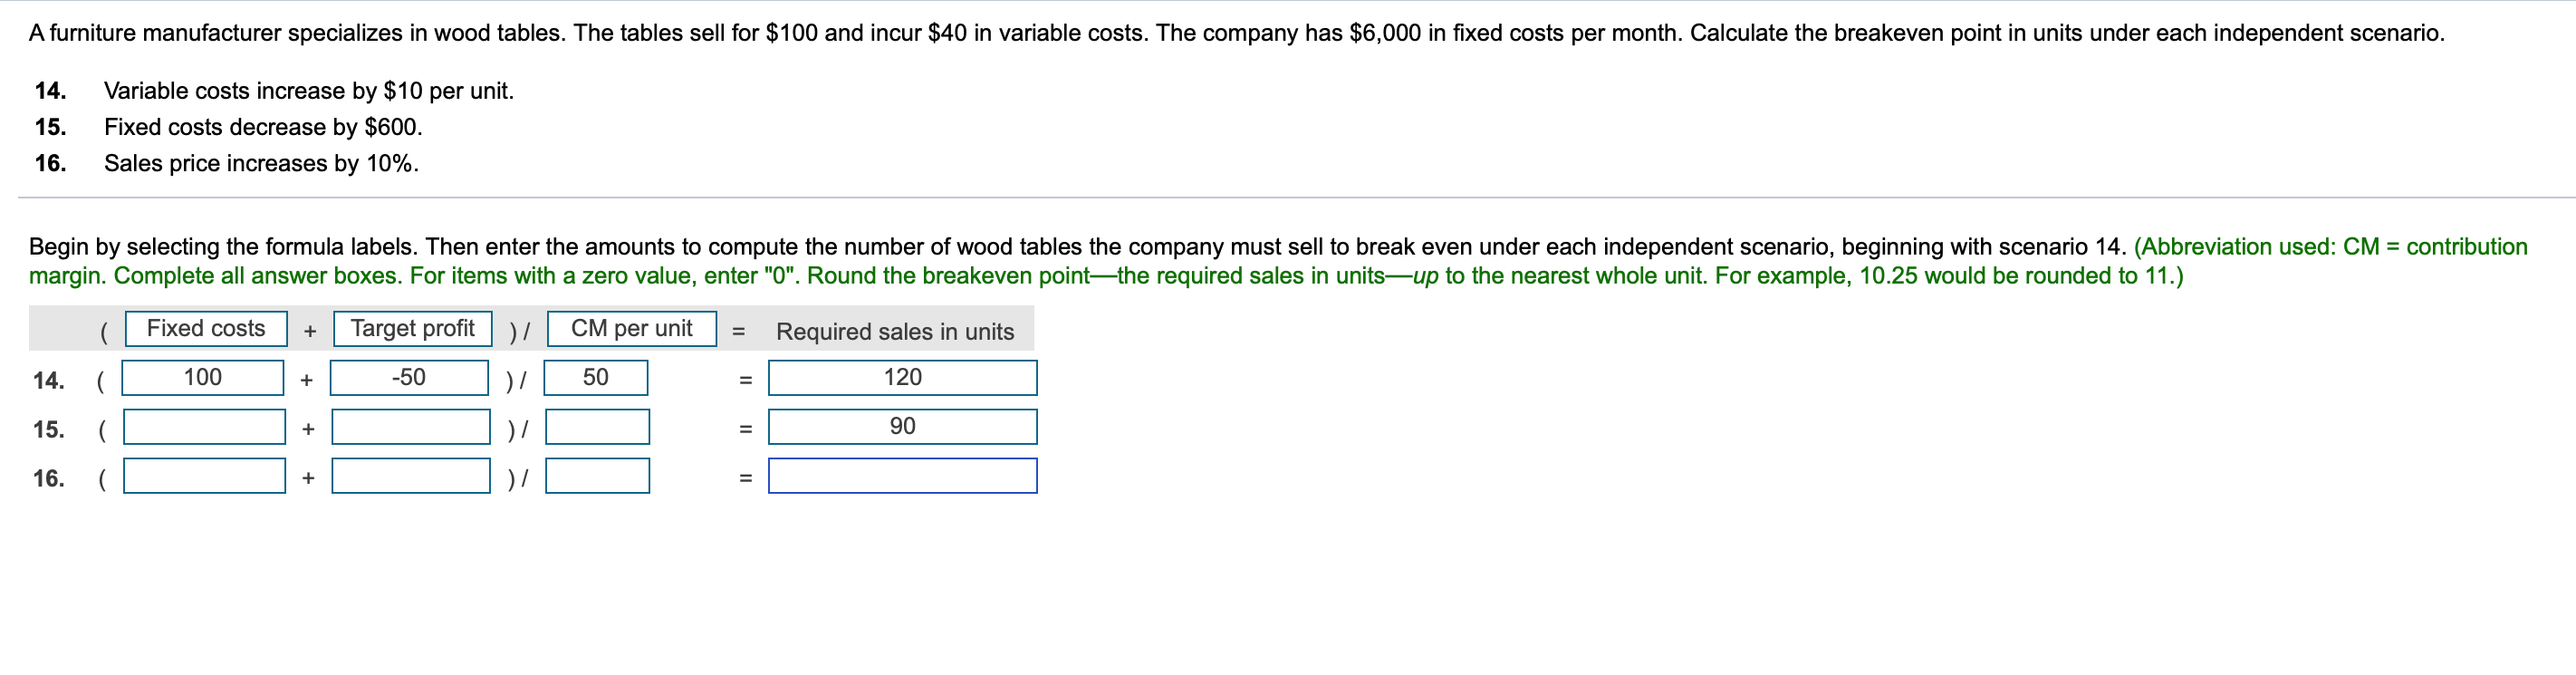The height and width of the screenshot is (675, 2576).
Task: Select the CM per unit formula label
Action: click(631, 327)
